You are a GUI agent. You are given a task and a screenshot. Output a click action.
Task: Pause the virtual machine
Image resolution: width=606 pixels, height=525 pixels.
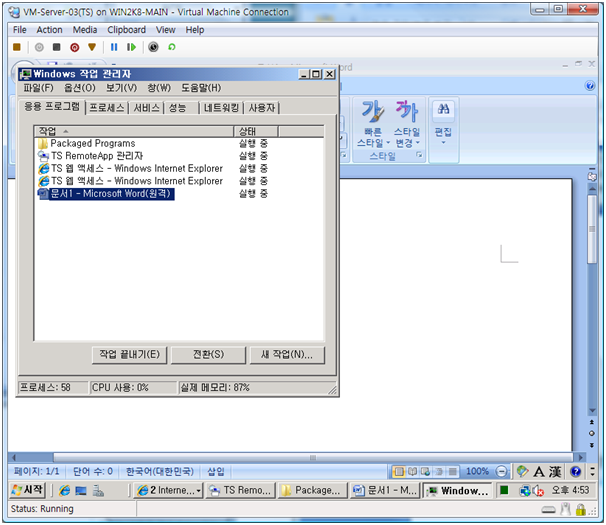pyautogui.click(x=114, y=47)
